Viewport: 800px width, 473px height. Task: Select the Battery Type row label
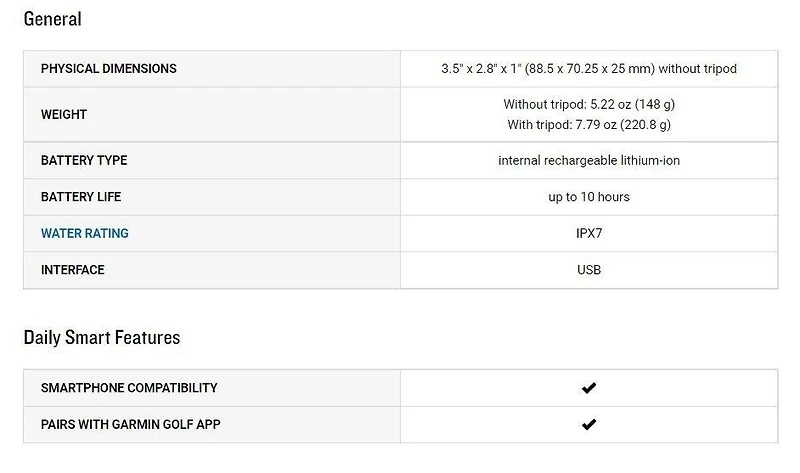[x=84, y=160]
